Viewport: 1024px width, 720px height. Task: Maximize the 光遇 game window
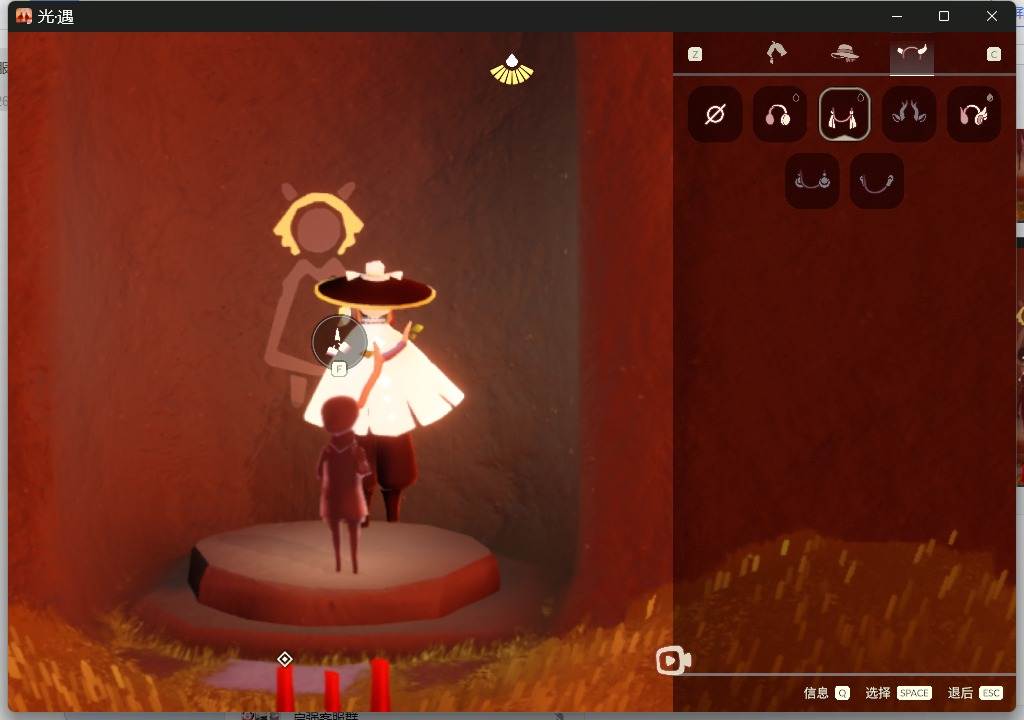[x=944, y=16]
